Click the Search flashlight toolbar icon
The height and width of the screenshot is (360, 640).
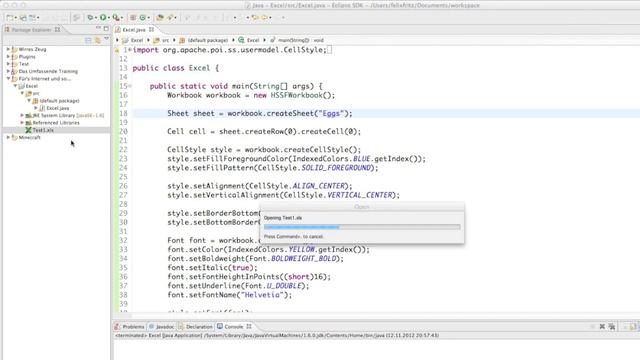[171, 18]
